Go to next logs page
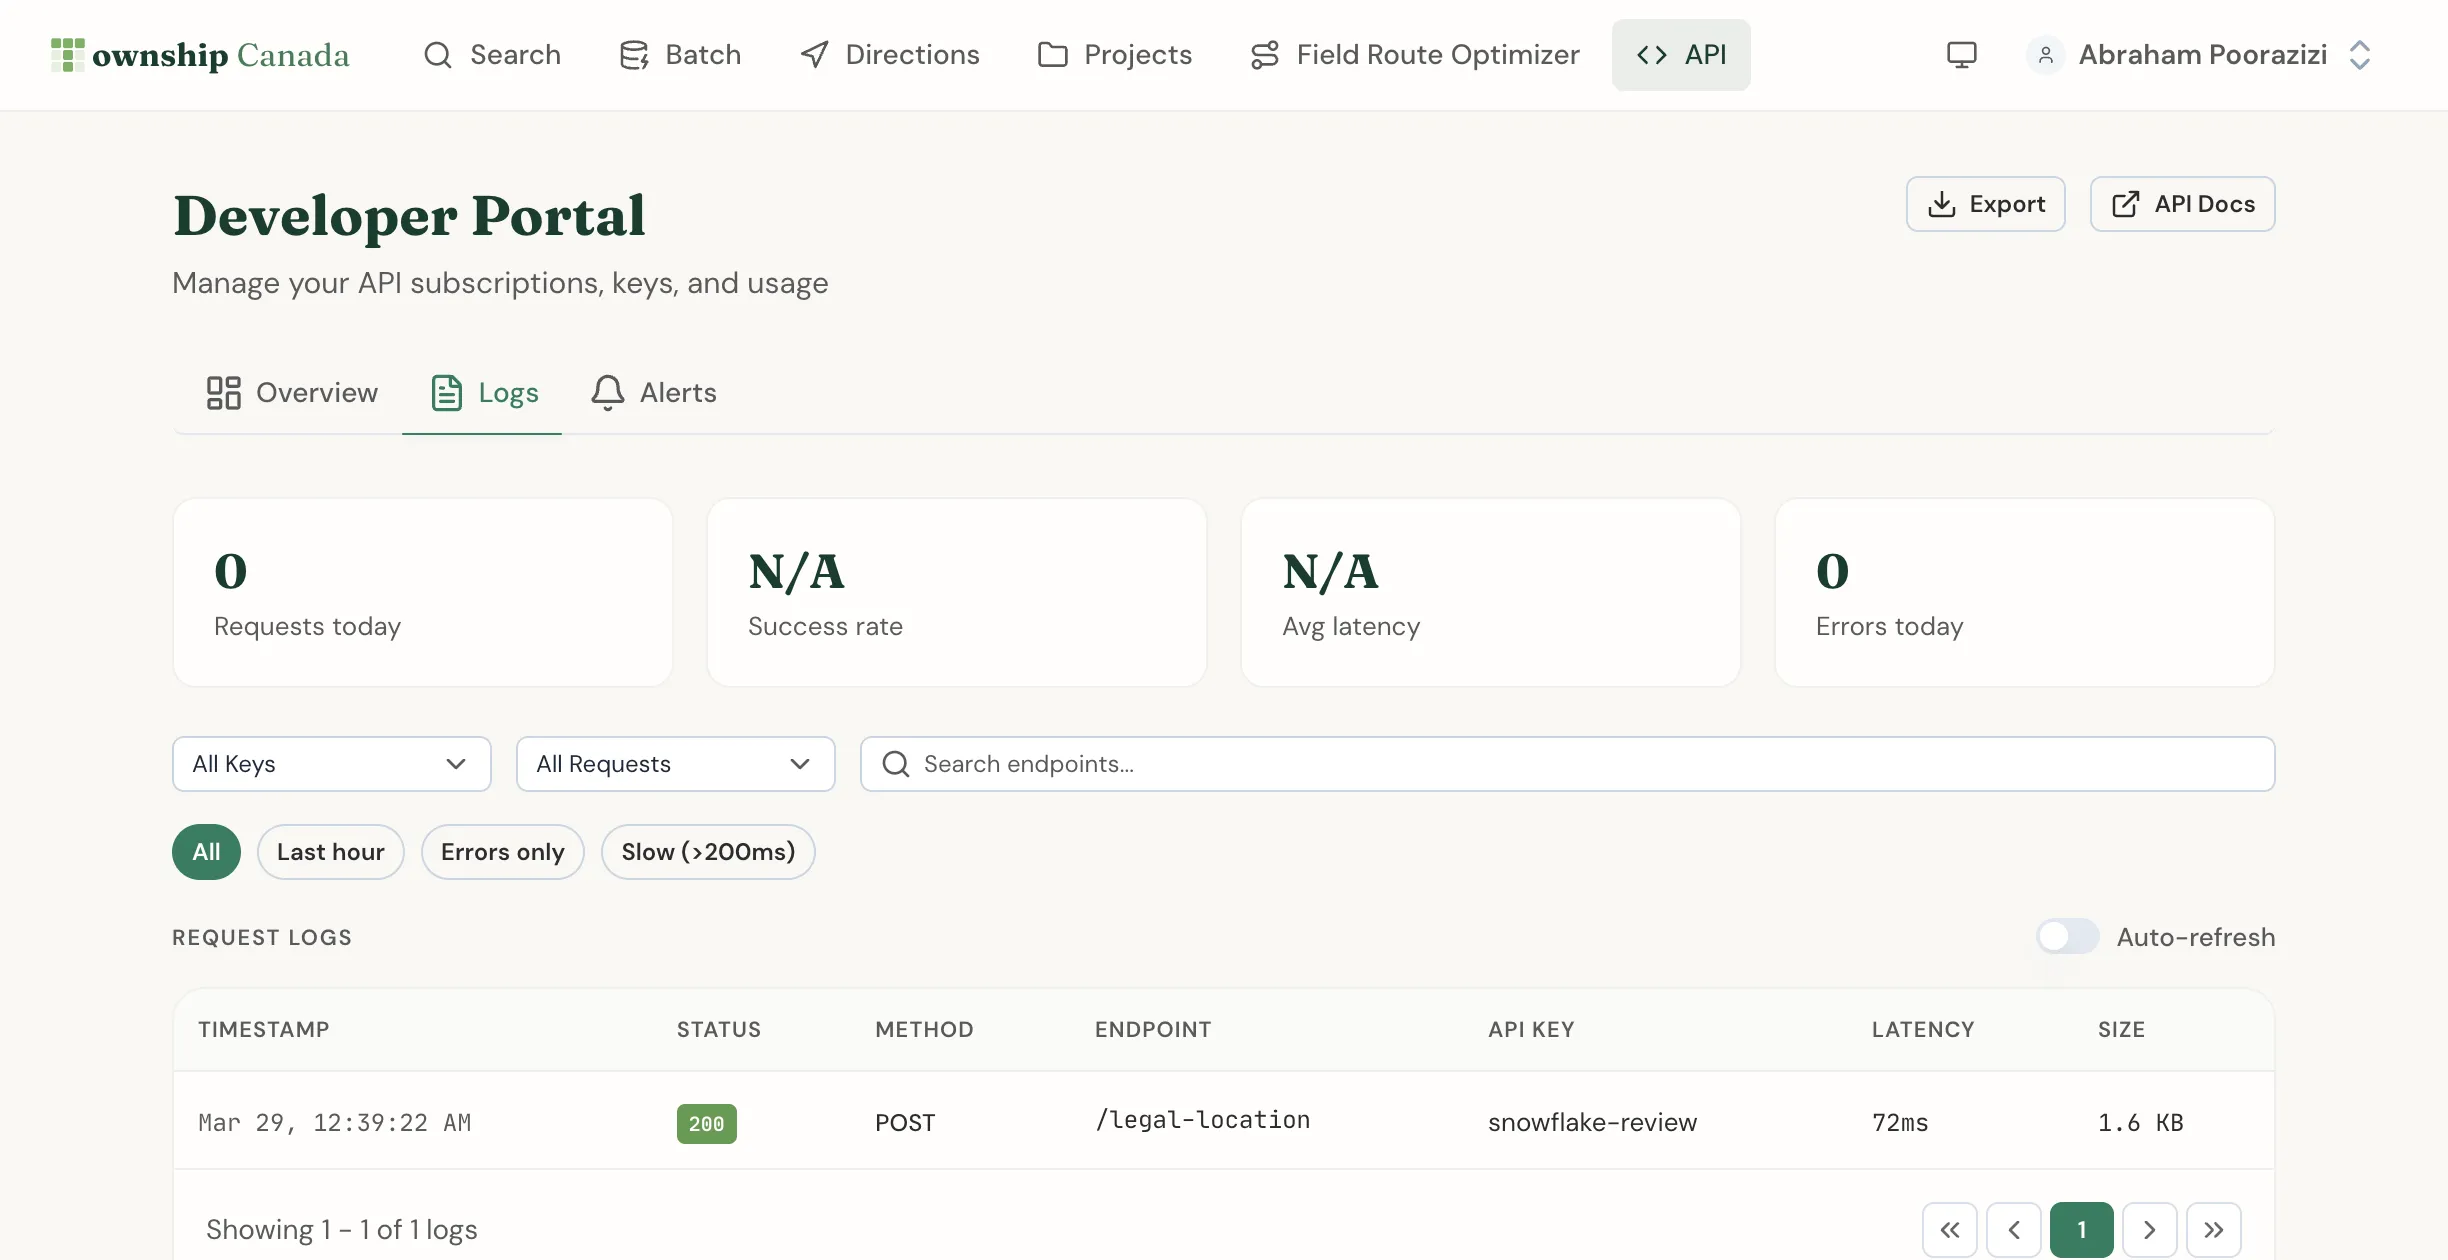The image size is (2448, 1260). point(2150,1230)
